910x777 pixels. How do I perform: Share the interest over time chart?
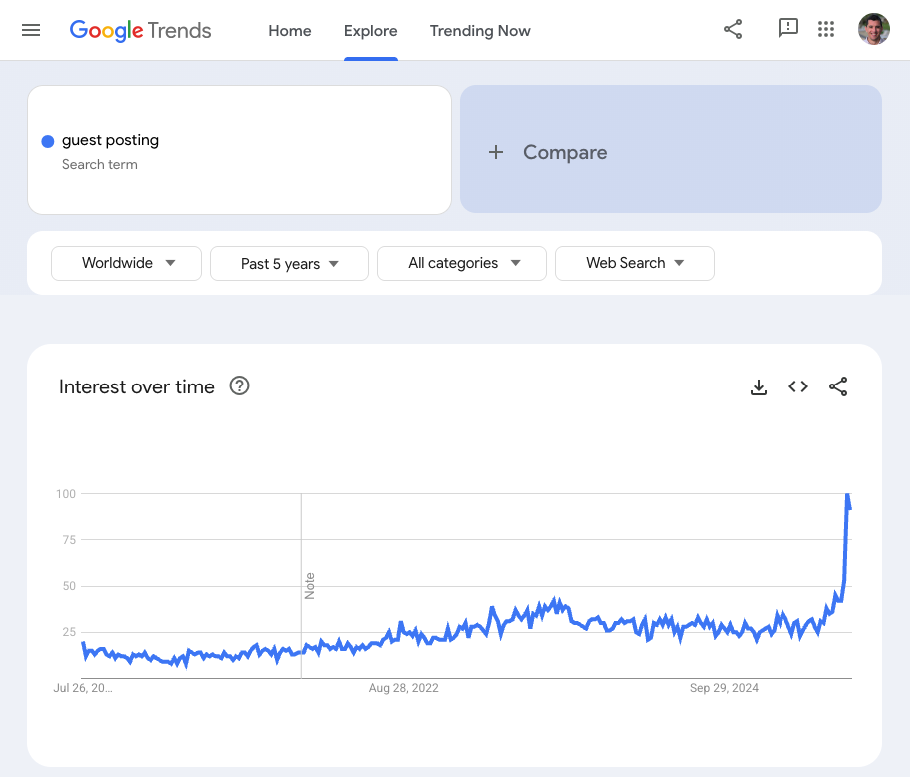click(x=838, y=387)
